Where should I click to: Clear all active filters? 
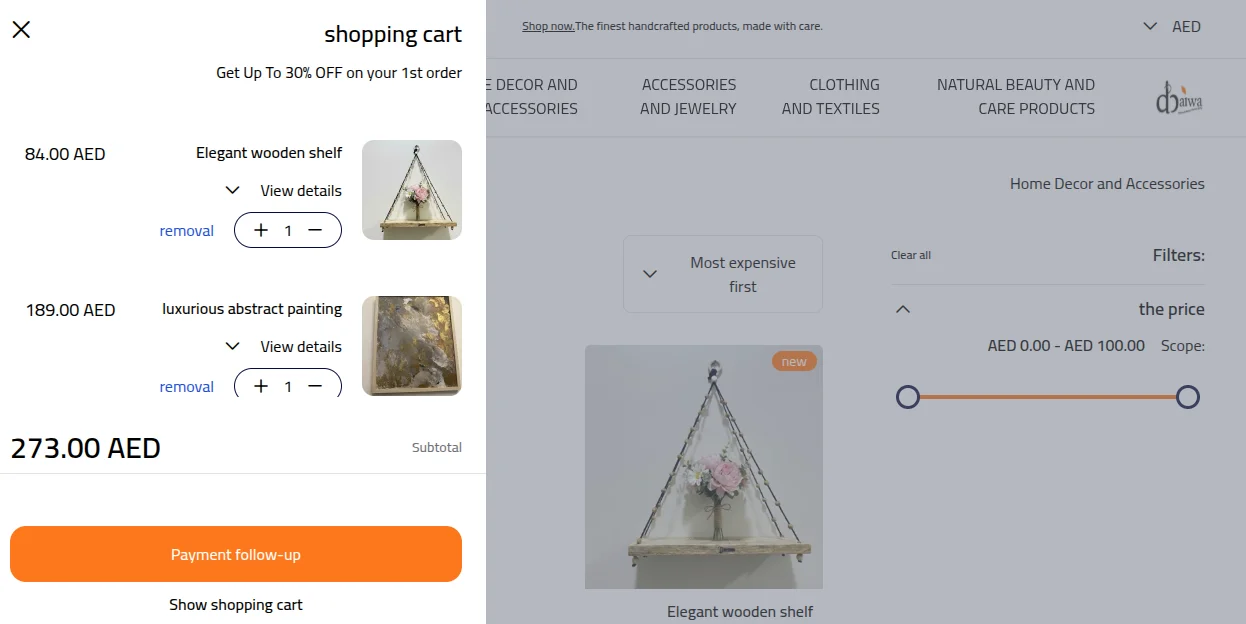click(910, 254)
